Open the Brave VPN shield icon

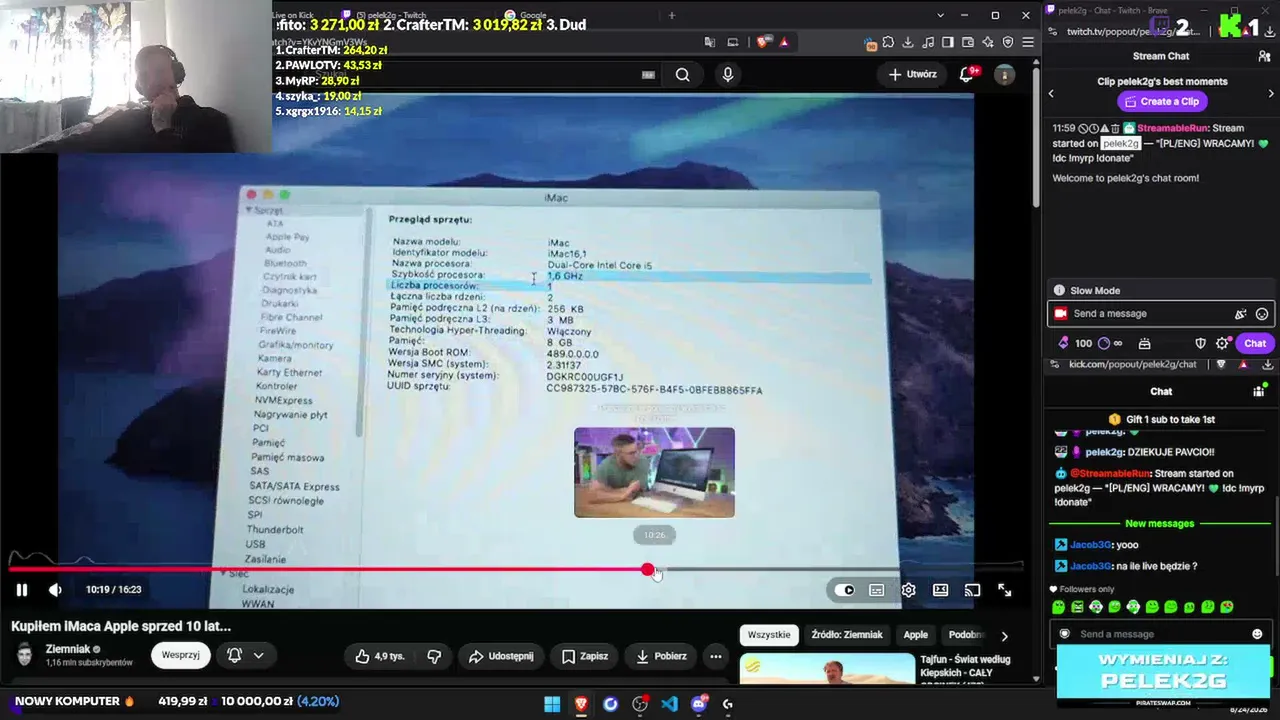coord(1008,42)
